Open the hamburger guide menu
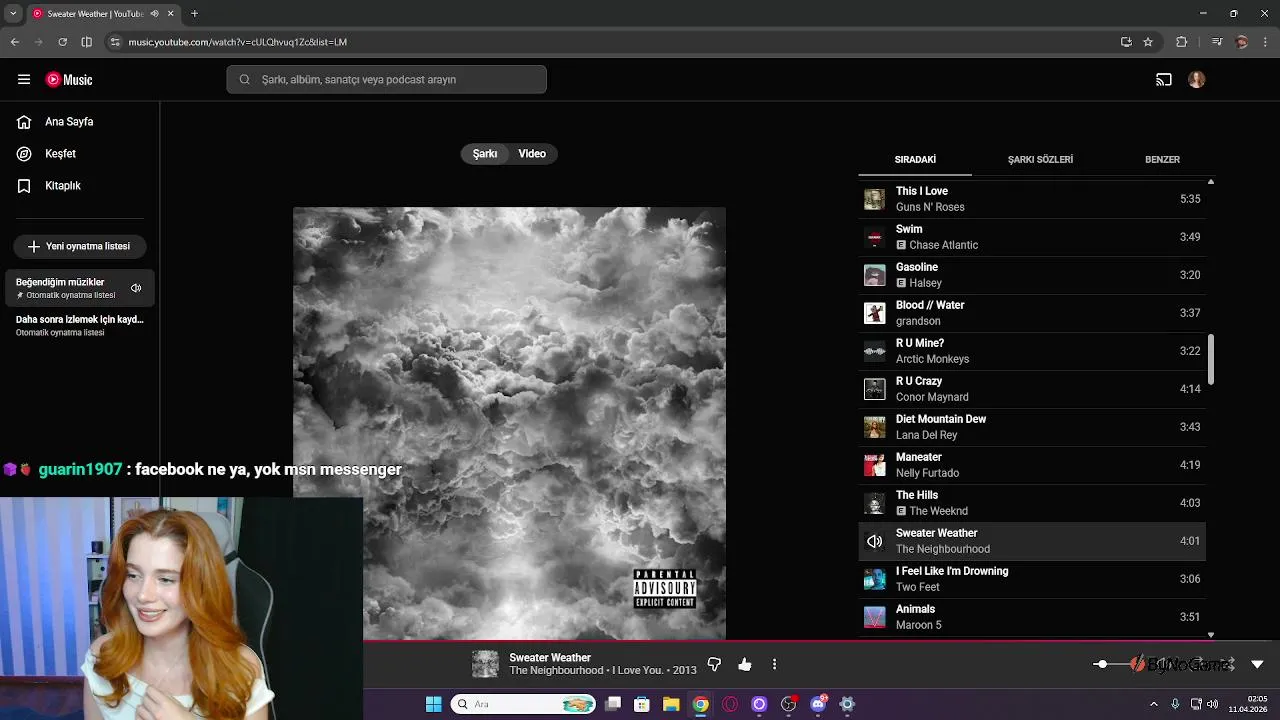Viewport: 1280px width, 720px height. pos(24,80)
